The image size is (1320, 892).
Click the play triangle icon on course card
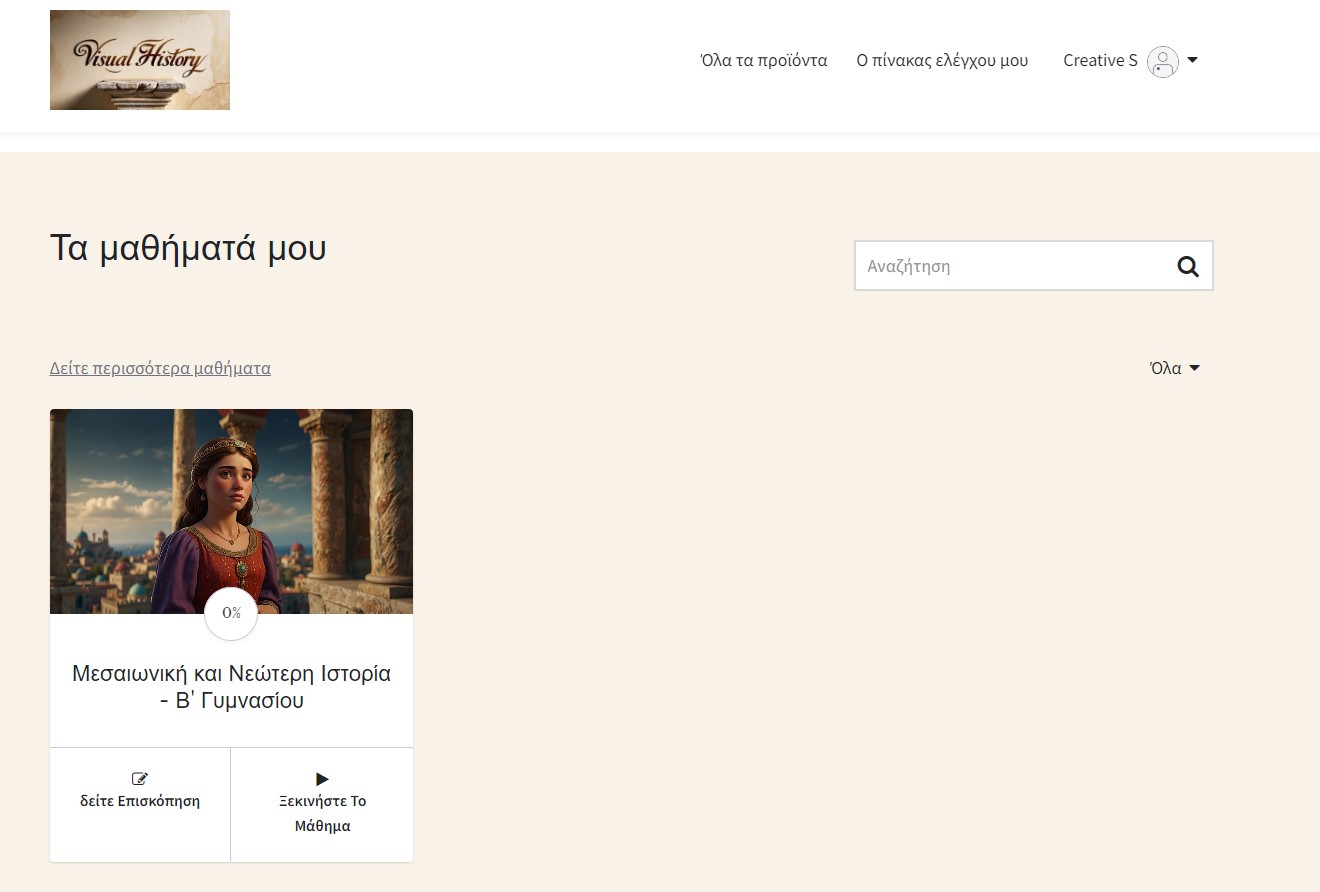(x=322, y=779)
